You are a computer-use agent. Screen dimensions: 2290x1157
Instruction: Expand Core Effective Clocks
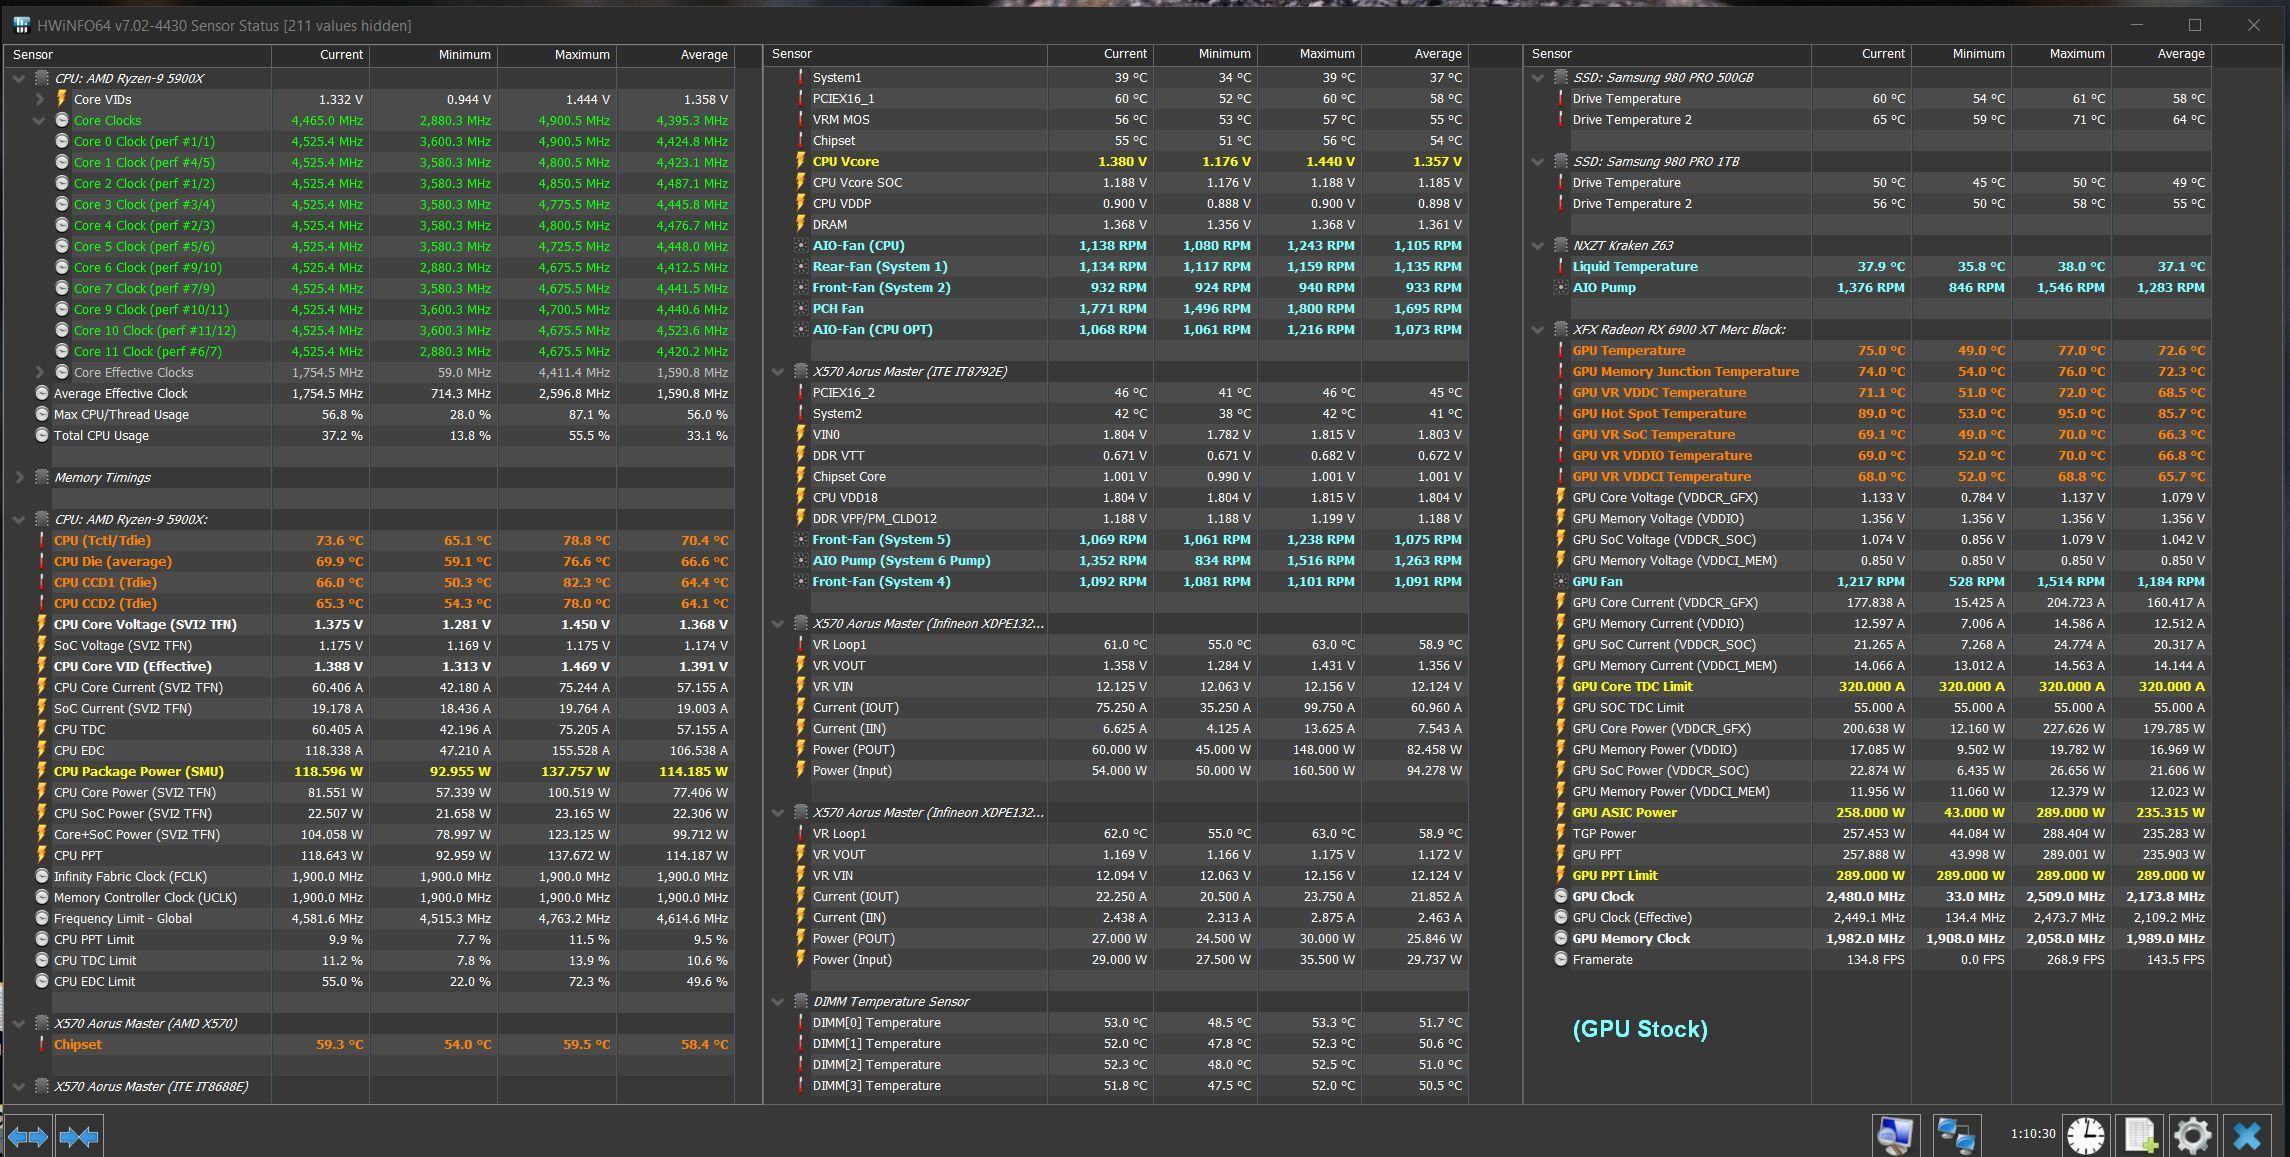coord(39,372)
